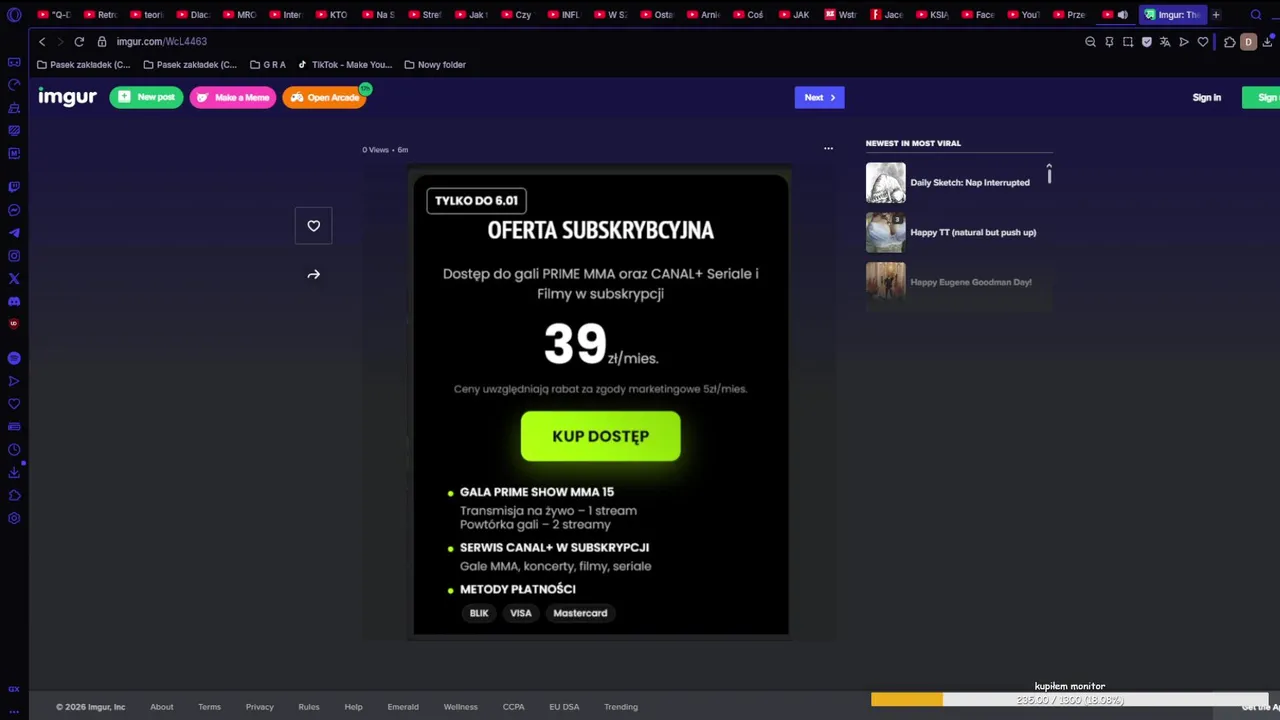
Task: Open the profile avatar D
Action: point(1248,42)
